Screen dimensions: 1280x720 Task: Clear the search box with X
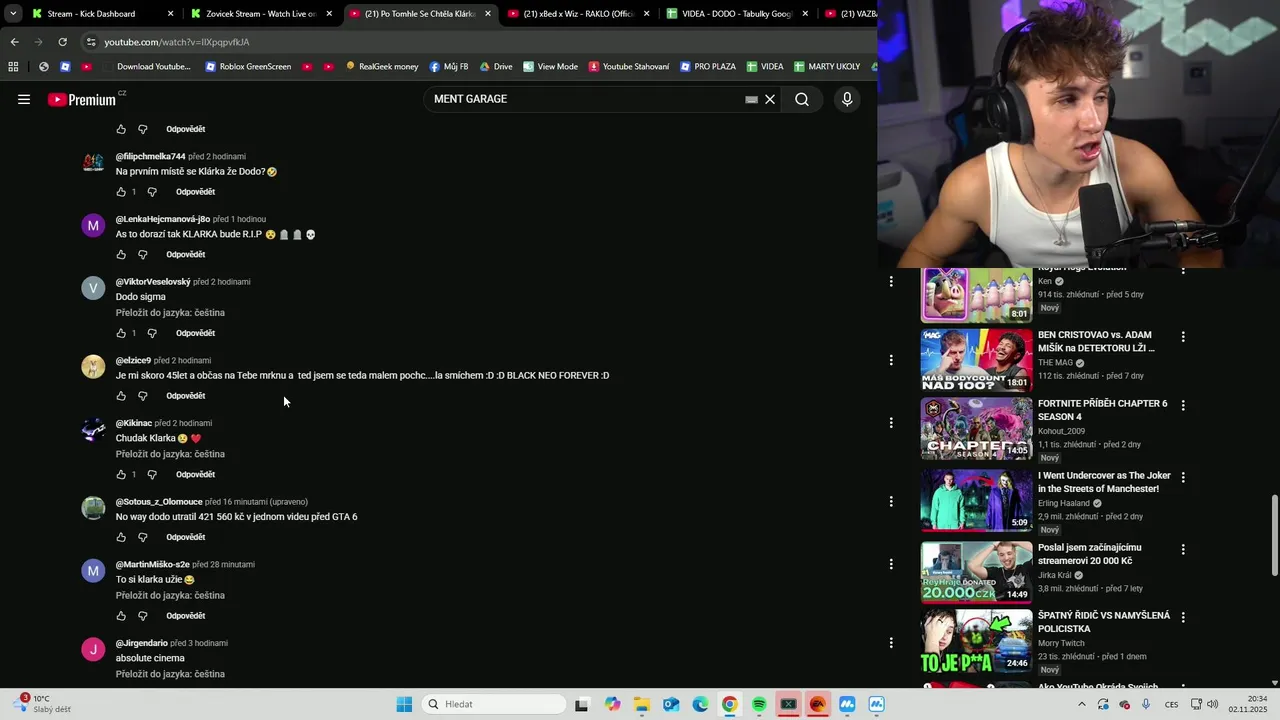[x=770, y=99]
